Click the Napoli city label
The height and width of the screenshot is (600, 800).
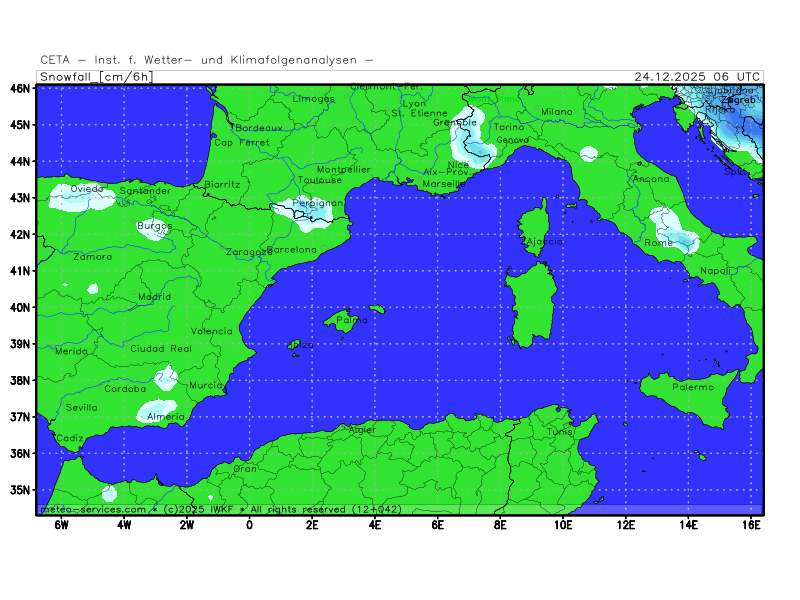coord(715,271)
